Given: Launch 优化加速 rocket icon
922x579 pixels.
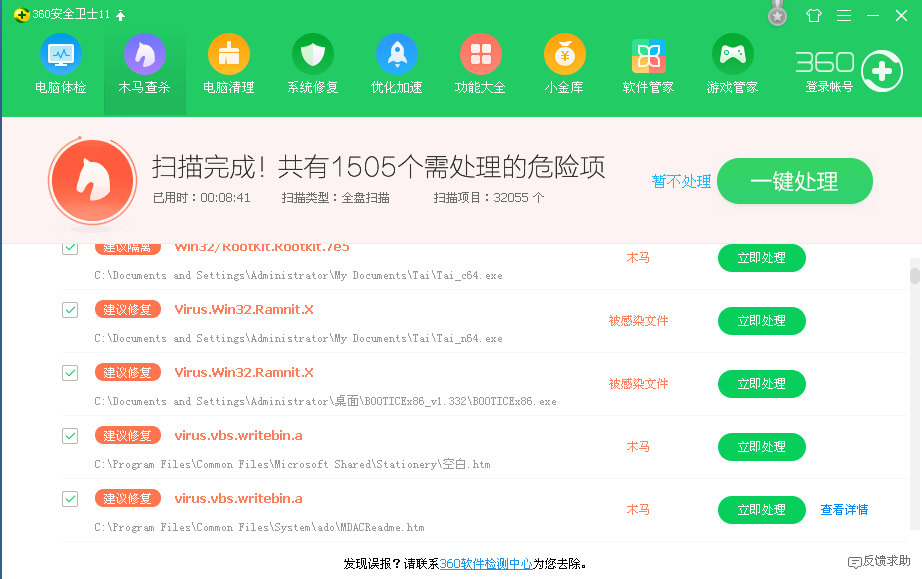Looking at the screenshot, I should [396, 54].
